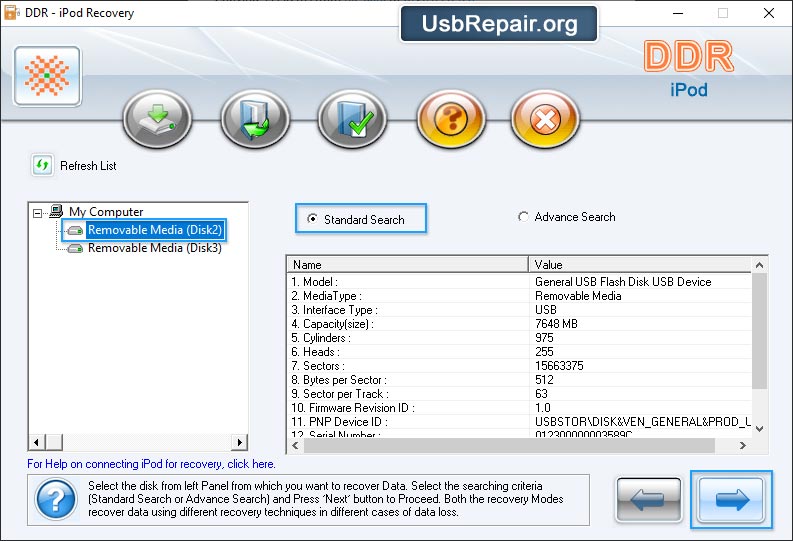This screenshot has width=793, height=541.
Task: Click the blue question mark info icon
Action: (56, 500)
